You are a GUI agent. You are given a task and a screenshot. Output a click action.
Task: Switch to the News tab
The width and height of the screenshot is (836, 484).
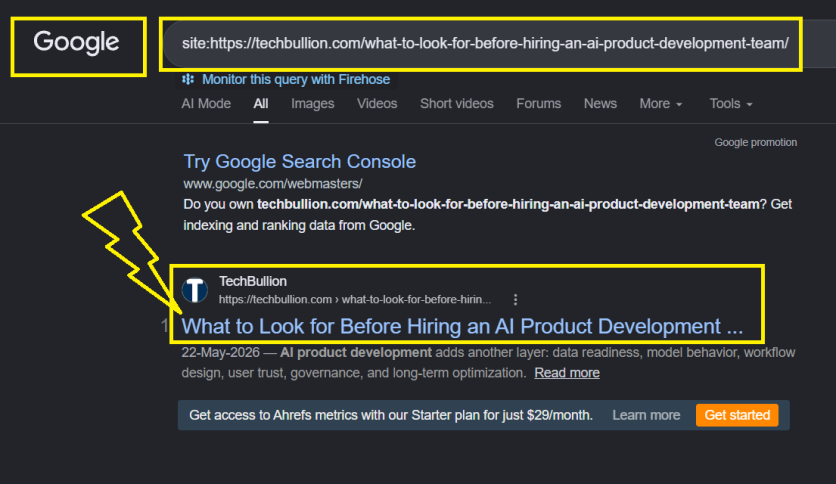tap(600, 103)
